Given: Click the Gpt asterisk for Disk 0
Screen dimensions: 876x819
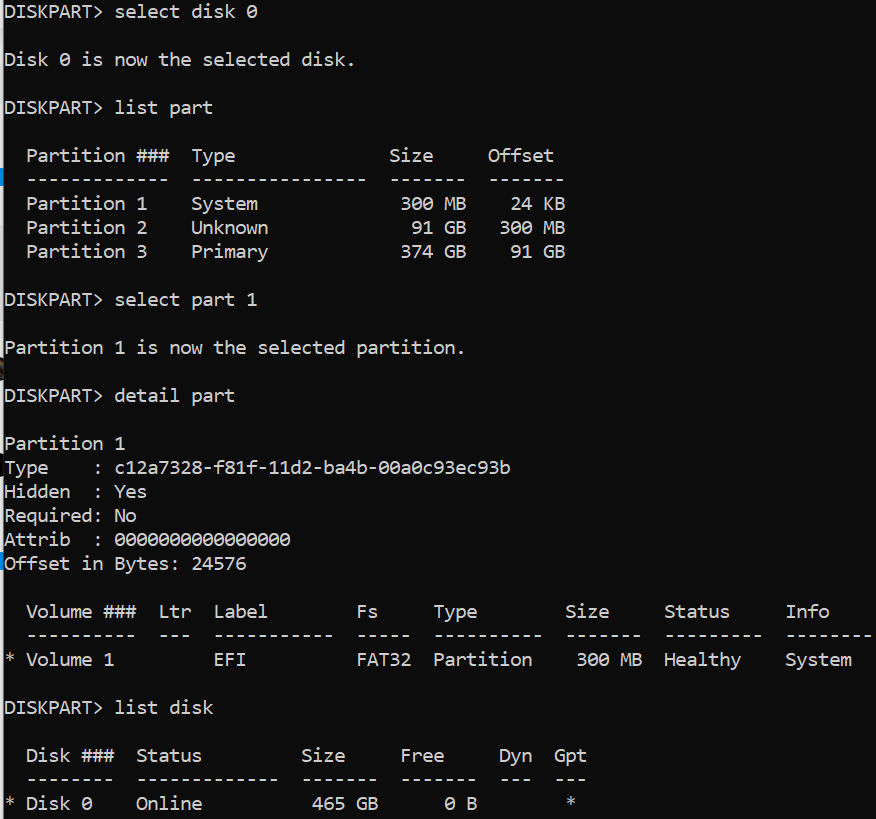Looking at the screenshot, I should point(570,802).
